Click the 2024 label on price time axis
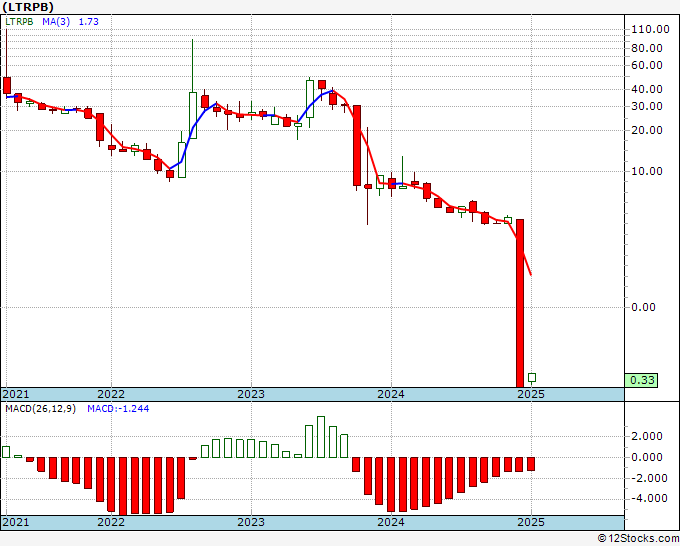 [x=391, y=394]
